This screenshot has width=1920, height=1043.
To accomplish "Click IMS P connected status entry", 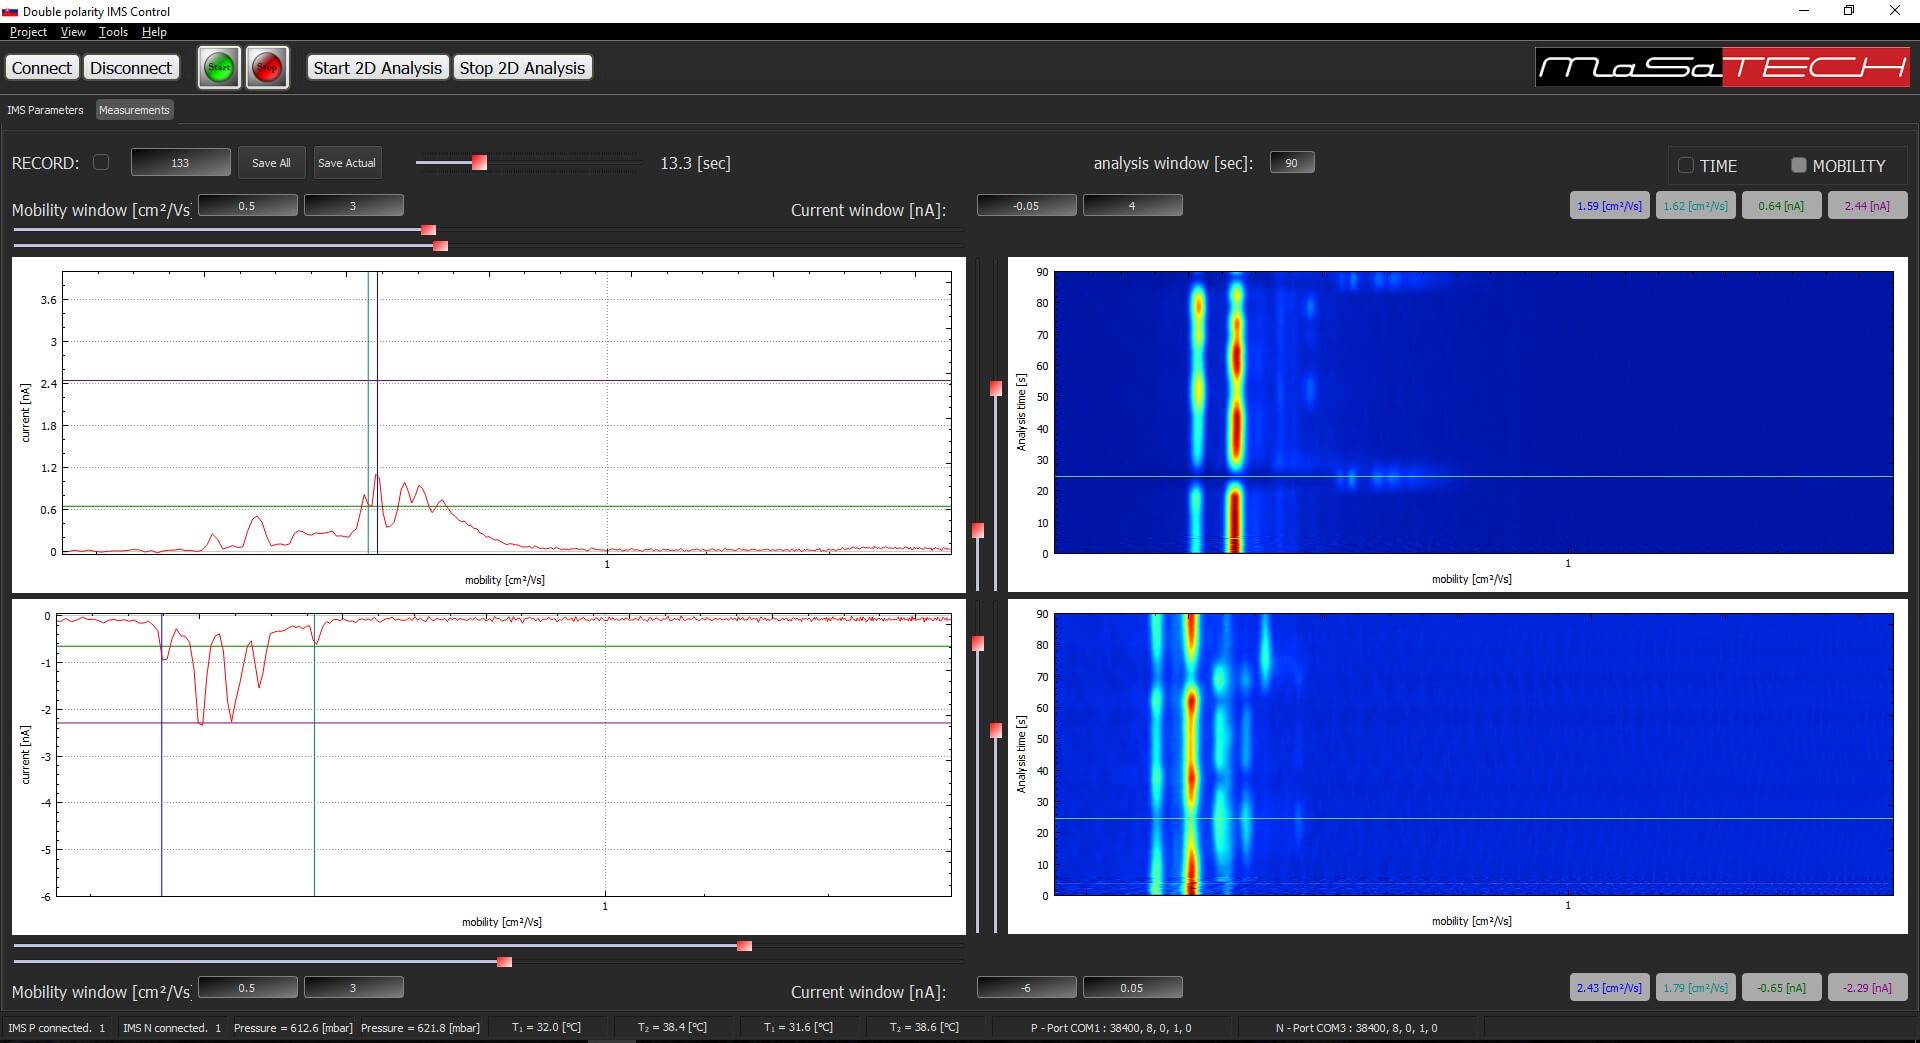I will pyautogui.click(x=56, y=1028).
